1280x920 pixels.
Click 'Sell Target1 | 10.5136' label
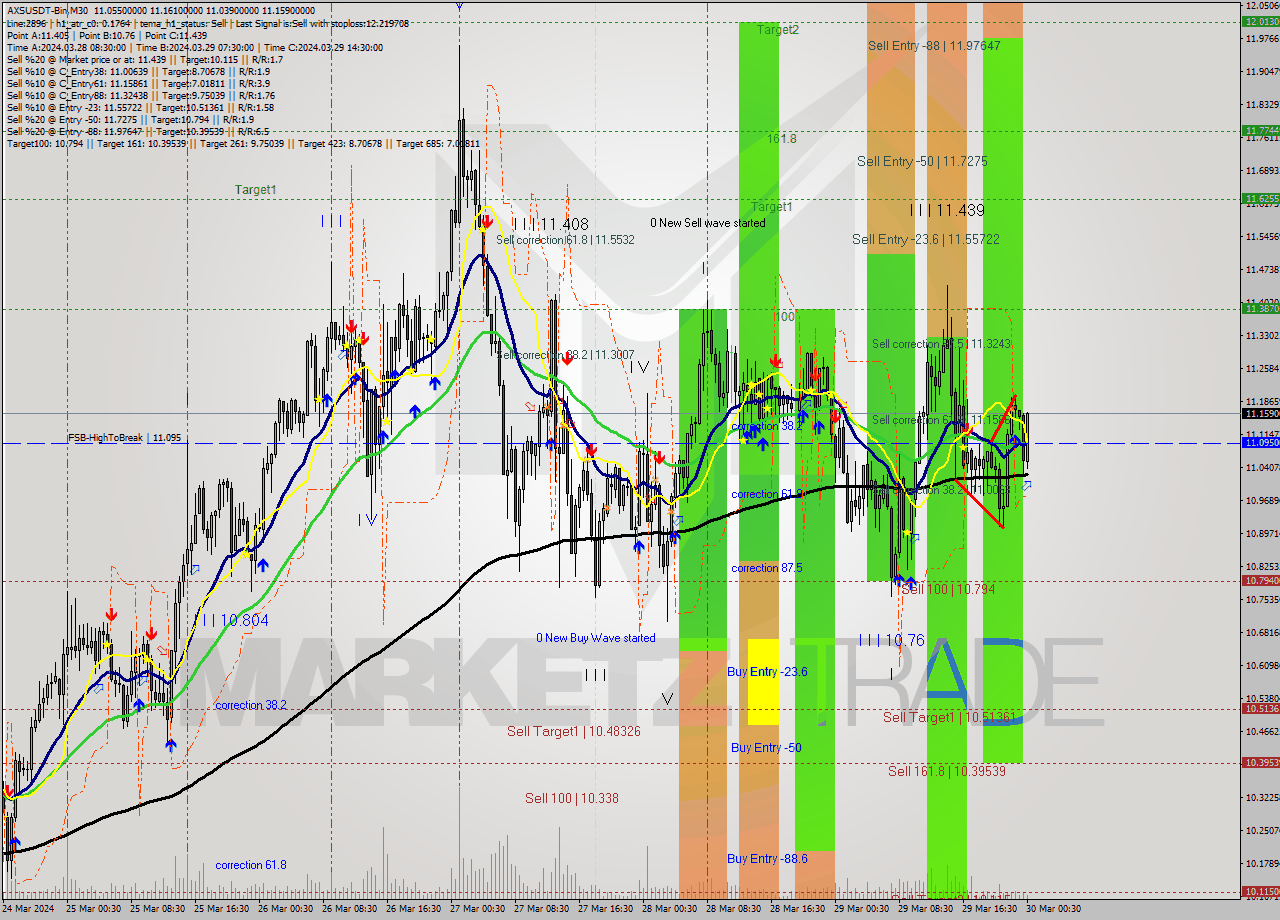[x=950, y=717]
